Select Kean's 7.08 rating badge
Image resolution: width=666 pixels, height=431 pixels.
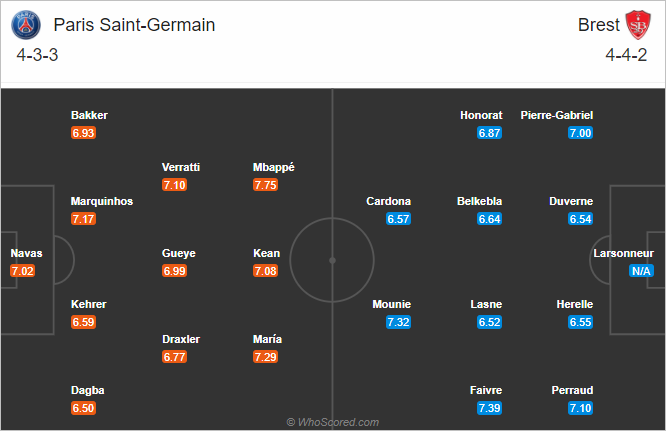coord(265,271)
